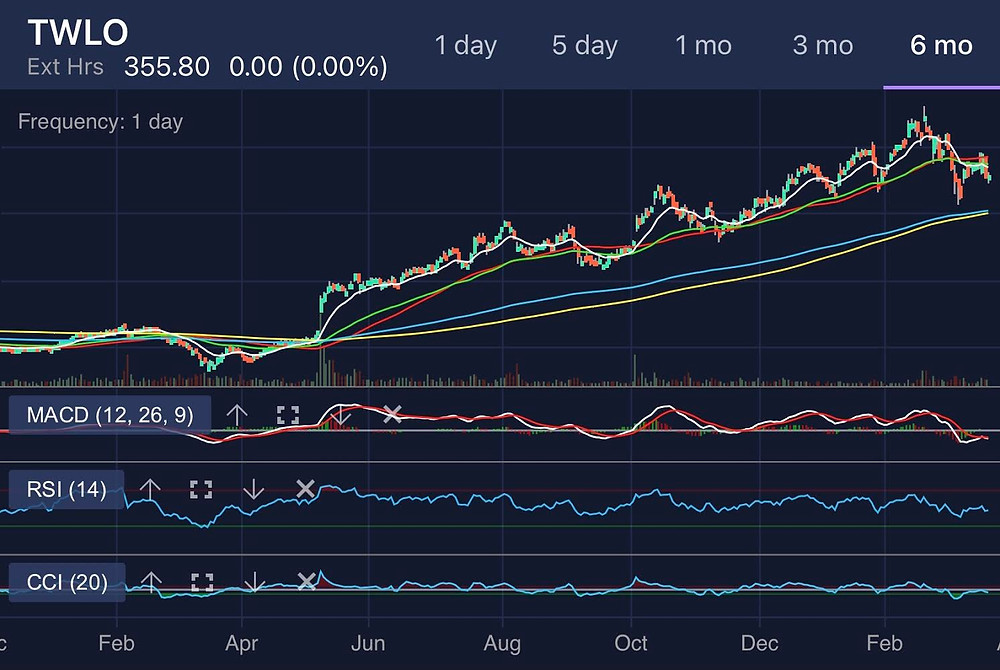The height and width of the screenshot is (670, 1000).
Task: Expand the CCI indicator to fullscreen
Action: [x=202, y=581]
